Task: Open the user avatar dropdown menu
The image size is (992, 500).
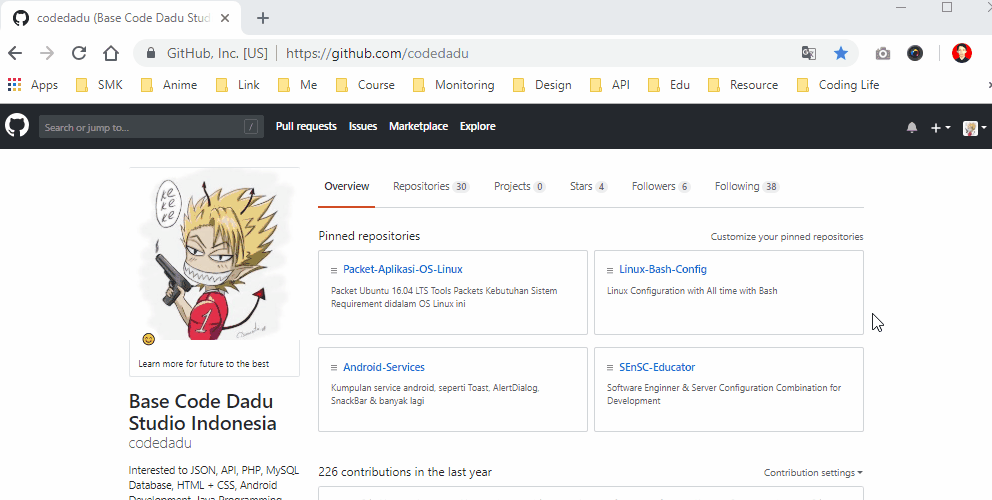Action: (x=974, y=128)
